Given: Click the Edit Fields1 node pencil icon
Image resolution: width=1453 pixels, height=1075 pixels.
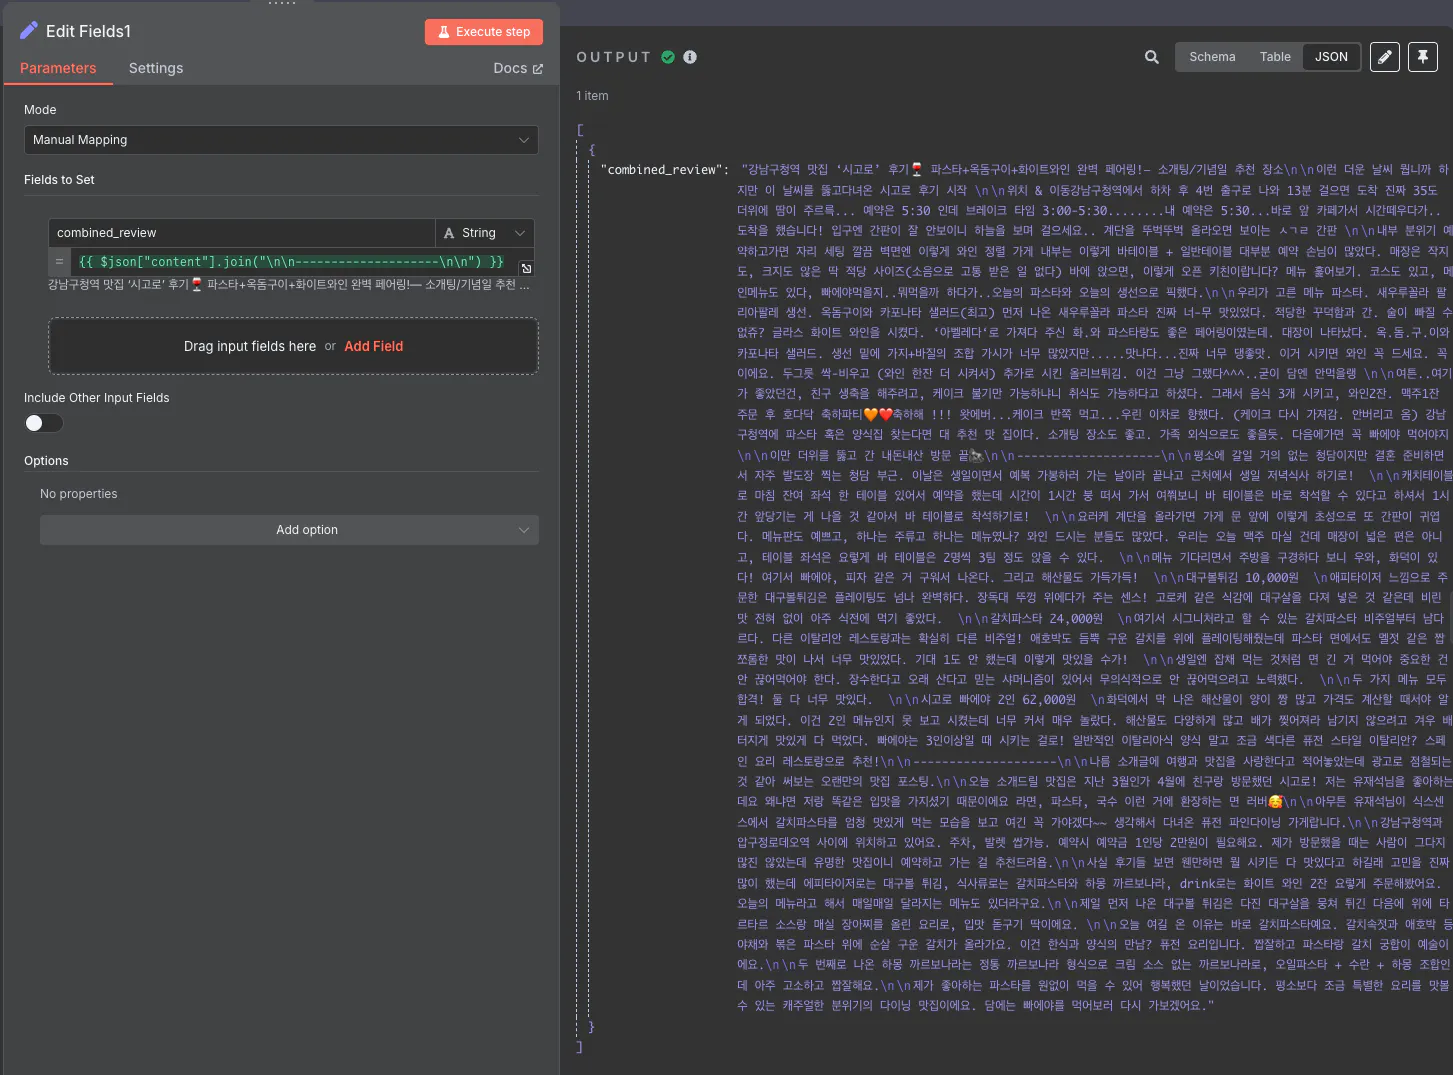Looking at the screenshot, I should [29, 31].
